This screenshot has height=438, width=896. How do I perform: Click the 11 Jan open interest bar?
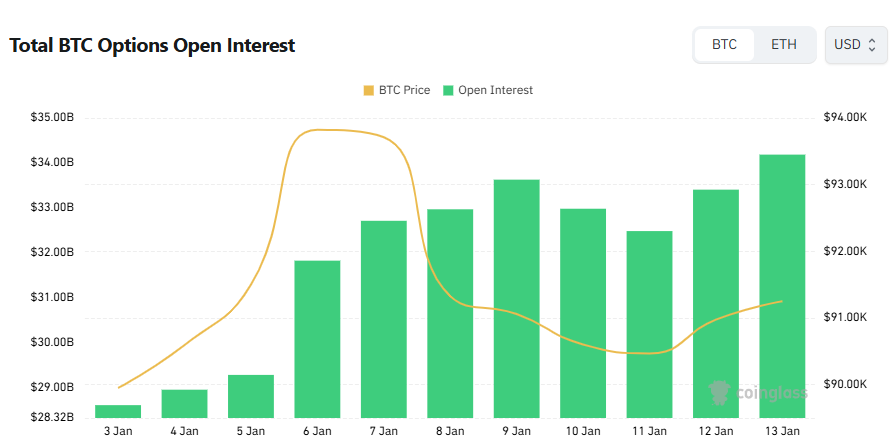(649, 324)
